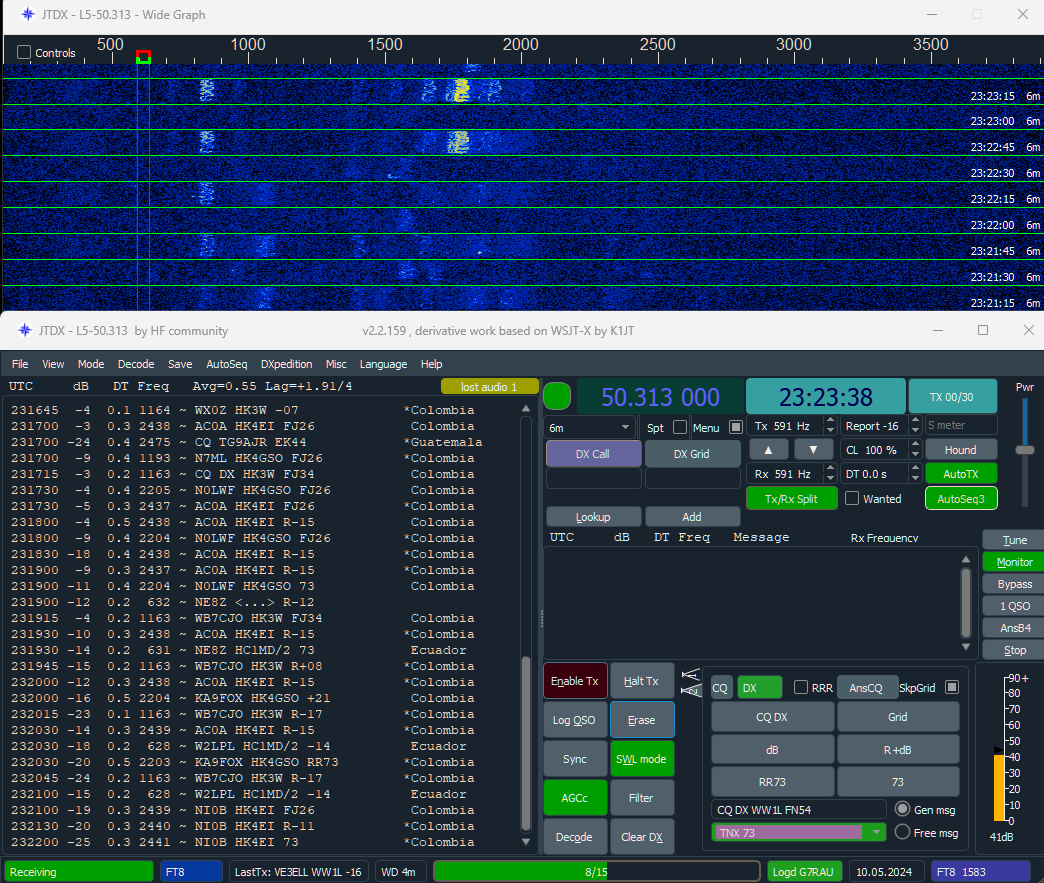Click the CQ DX WW1L FN54 message field
Image resolution: width=1044 pixels, height=883 pixels.
tap(798, 809)
